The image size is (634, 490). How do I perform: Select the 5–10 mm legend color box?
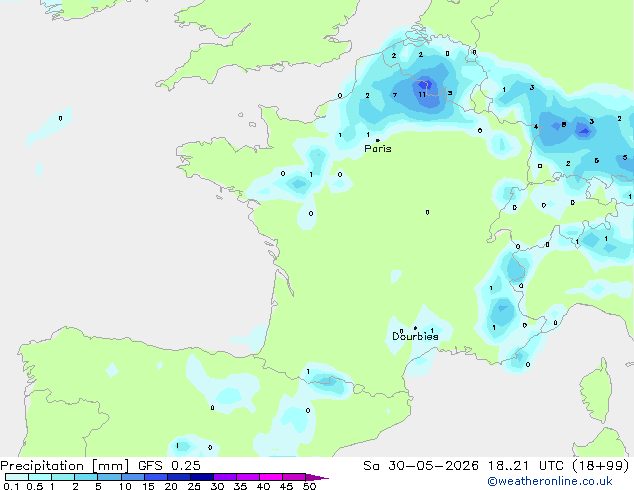pos(110,477)
